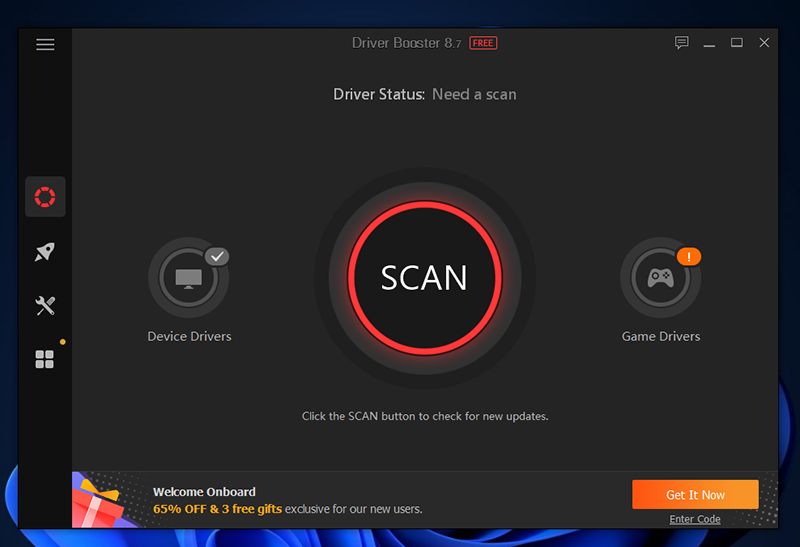Open the Enter Code link
Viewport: 800px width, 547px height.
(695, 519)
